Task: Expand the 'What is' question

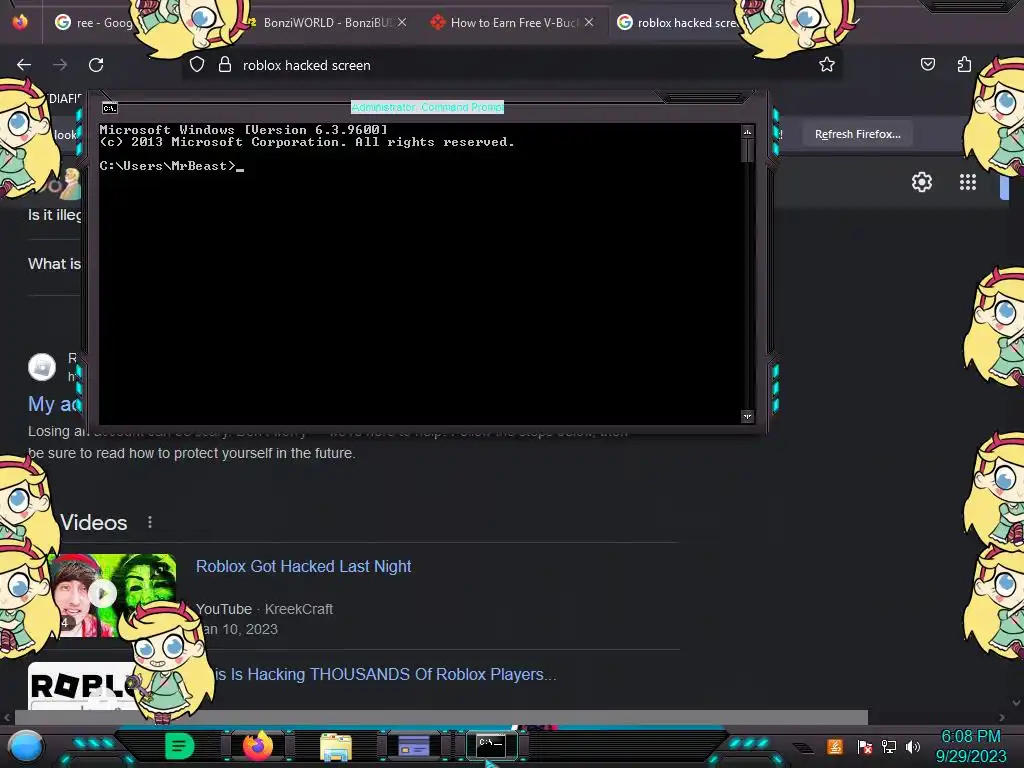Action: pos(54,264)
